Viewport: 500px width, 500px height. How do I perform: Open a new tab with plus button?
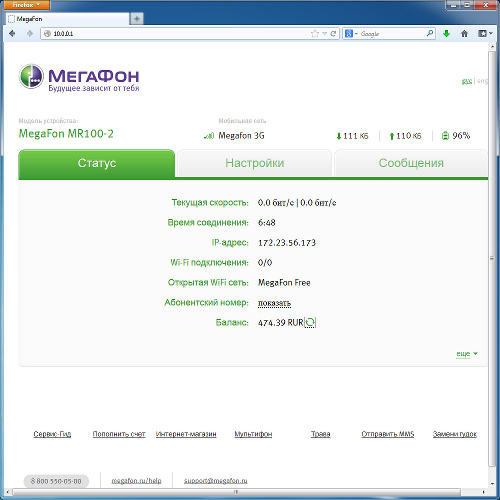point(137,19)
